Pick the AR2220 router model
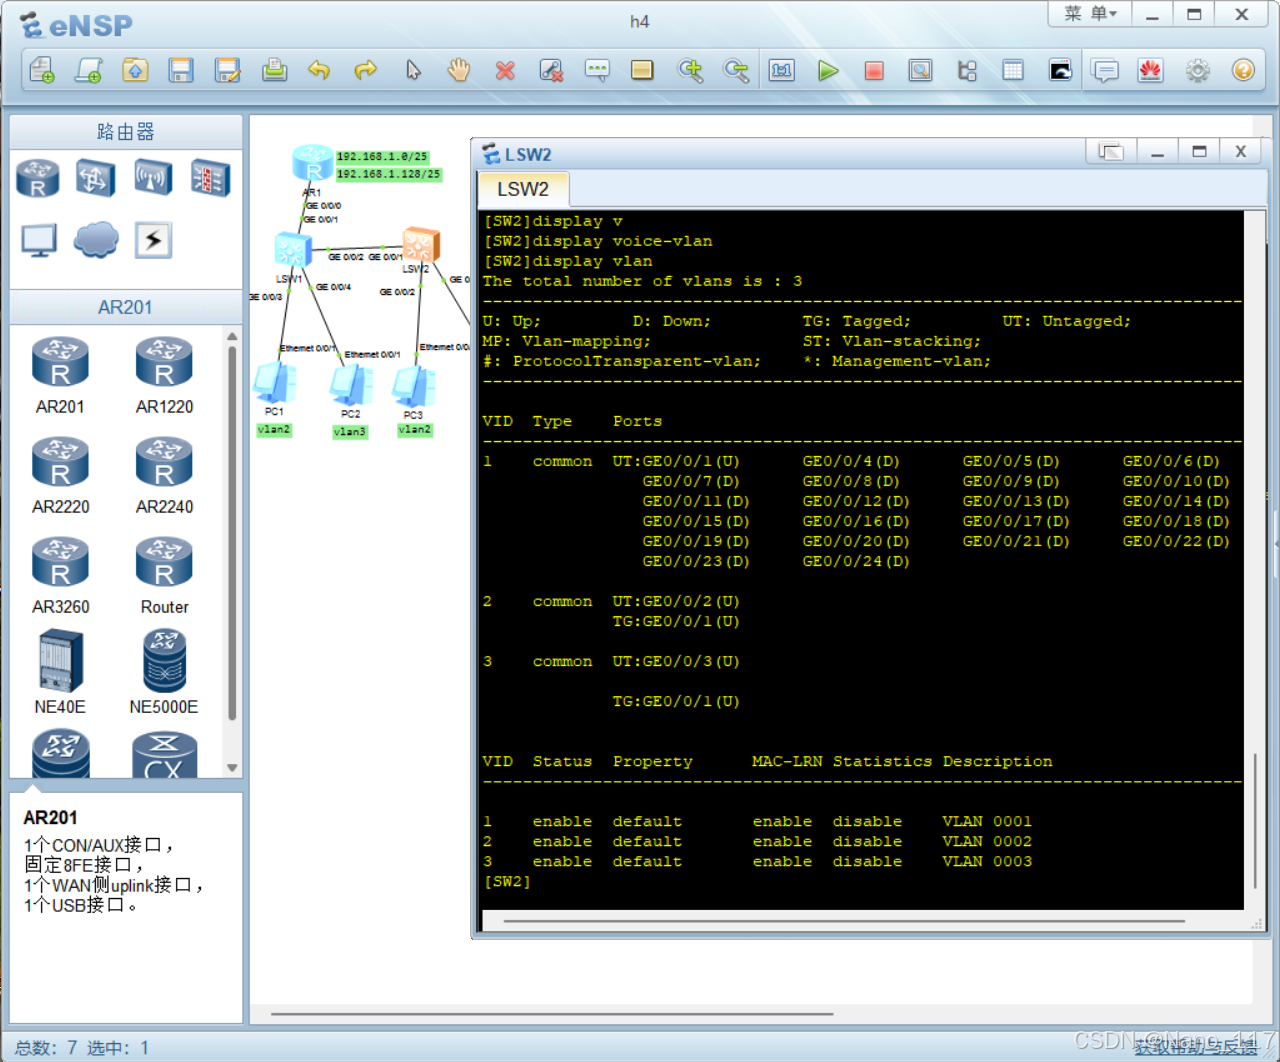Viewport: 1280px width, 1062px height. [60, 475]
